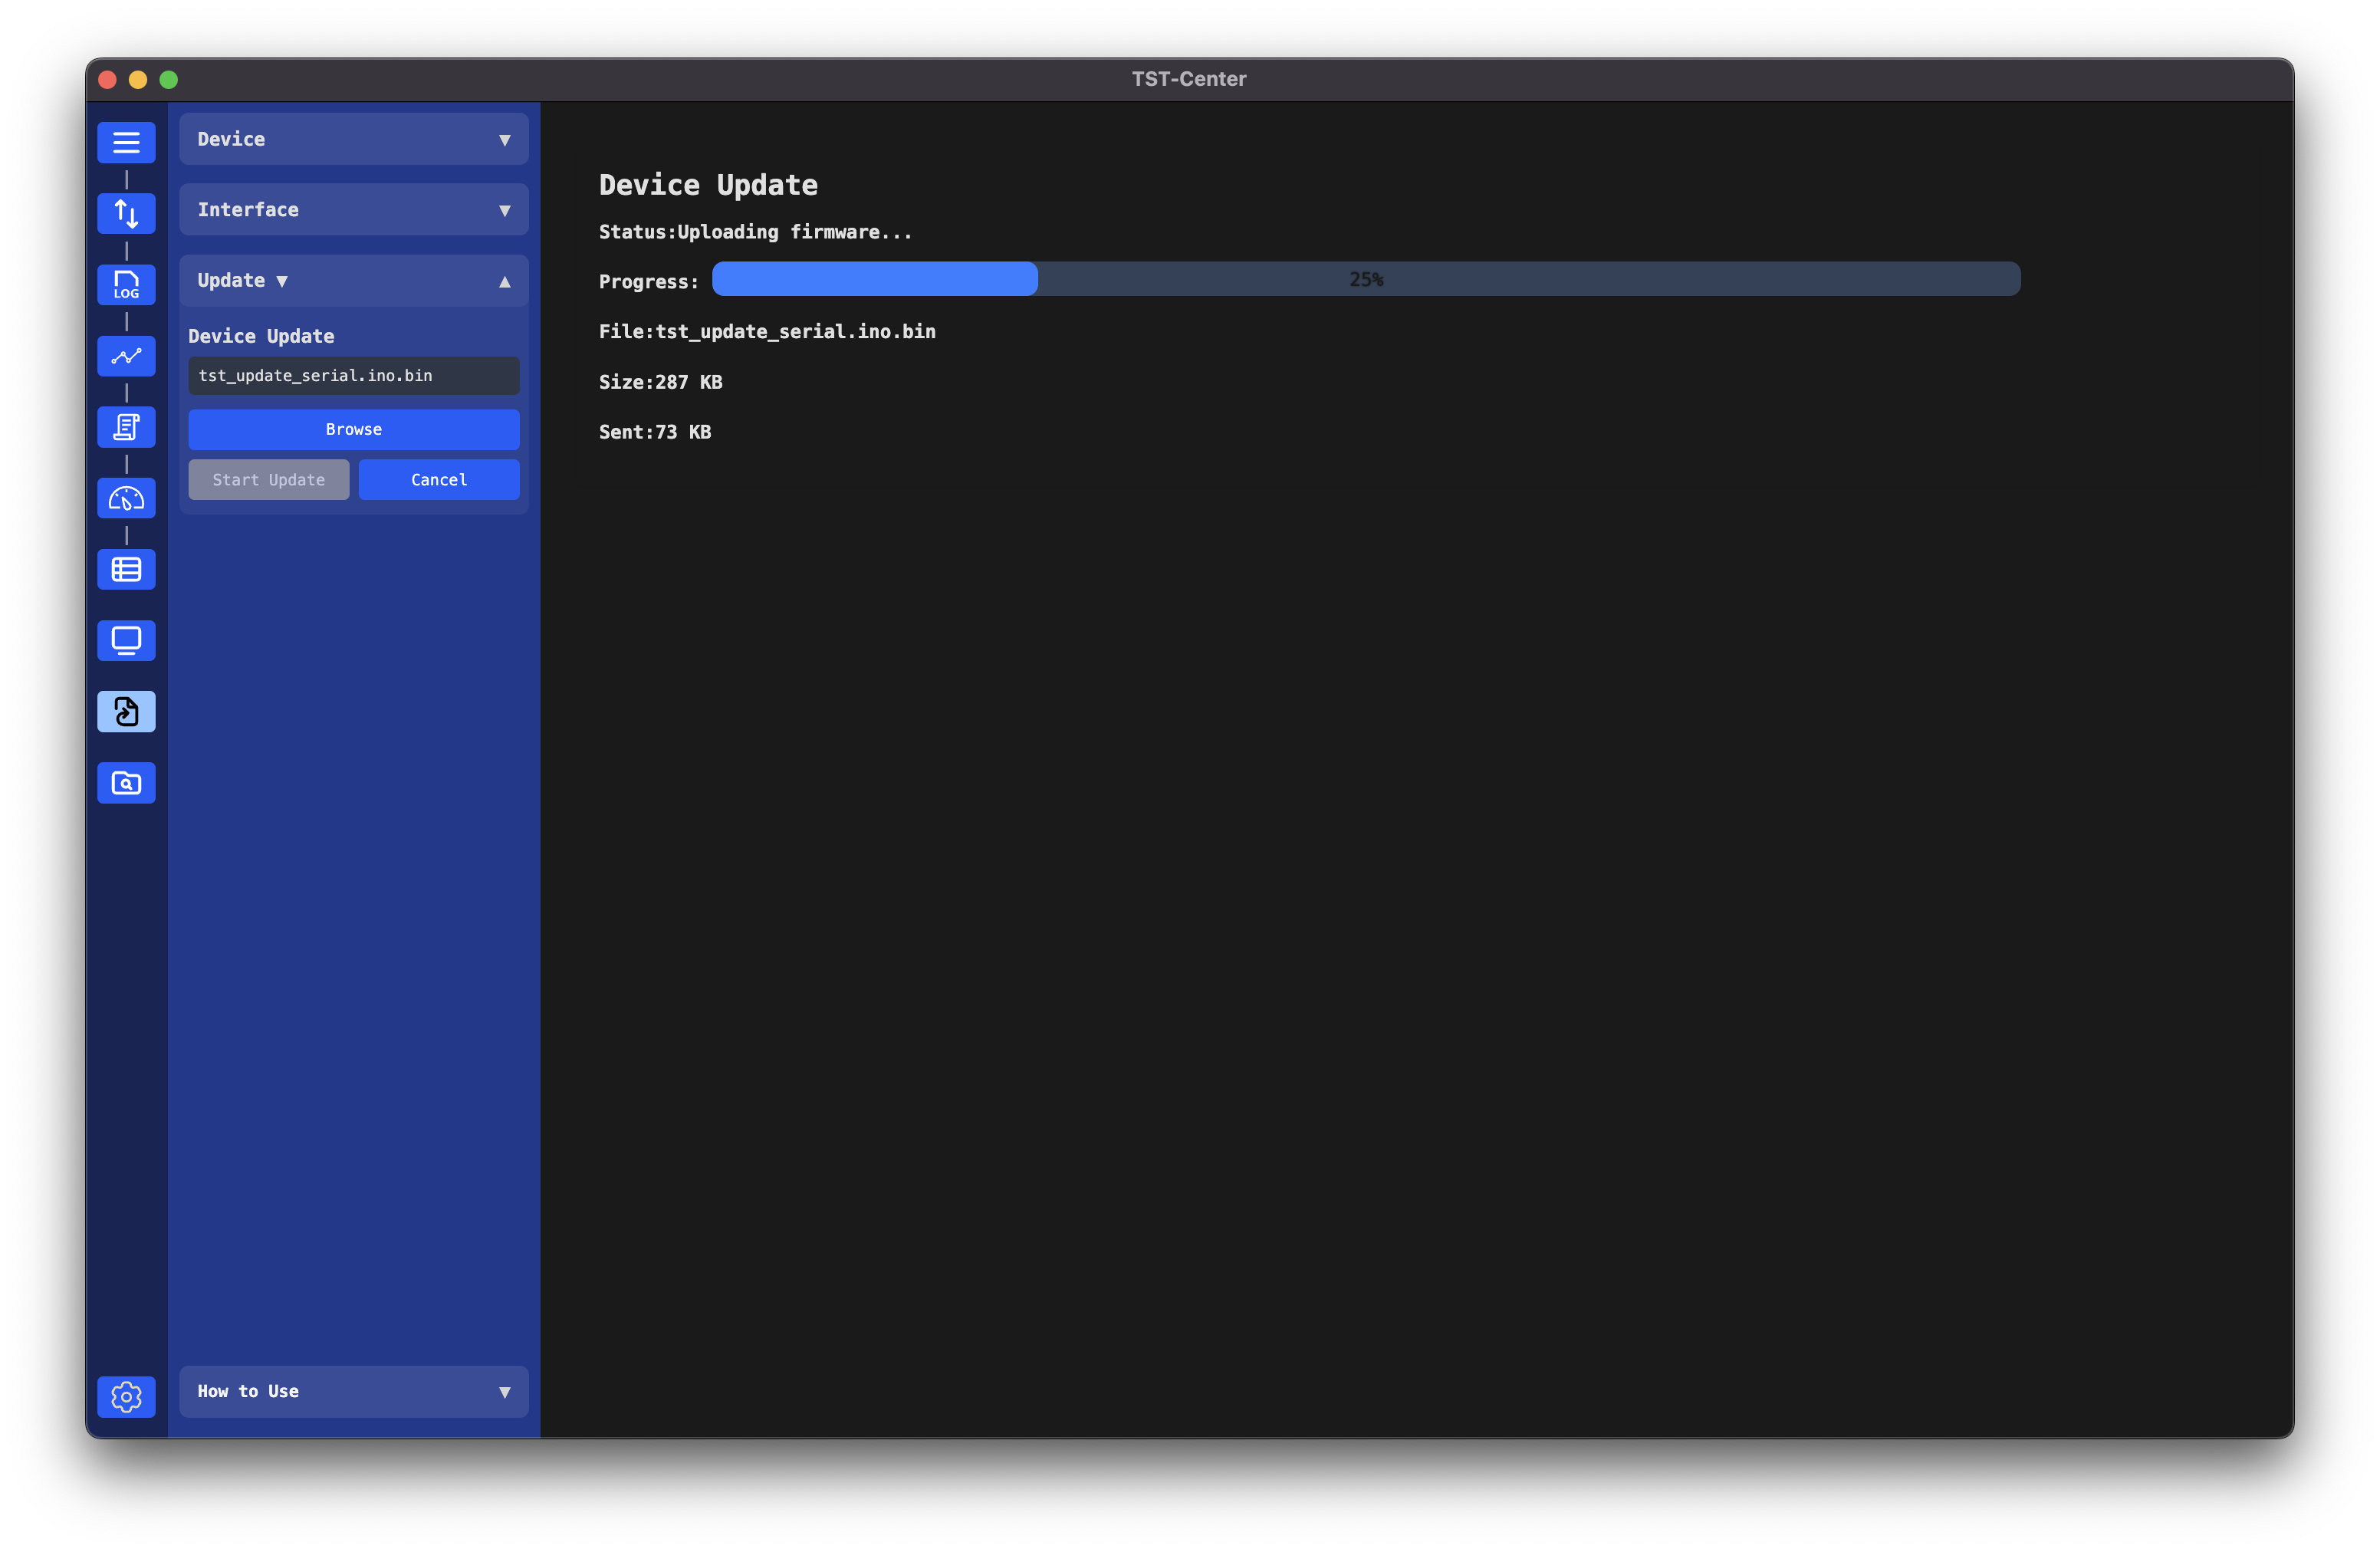The height and width of the screenshot is (1552, 2380).
Task: Click the 'Size:287 KB' text
Action: click(x=660, y=382)
